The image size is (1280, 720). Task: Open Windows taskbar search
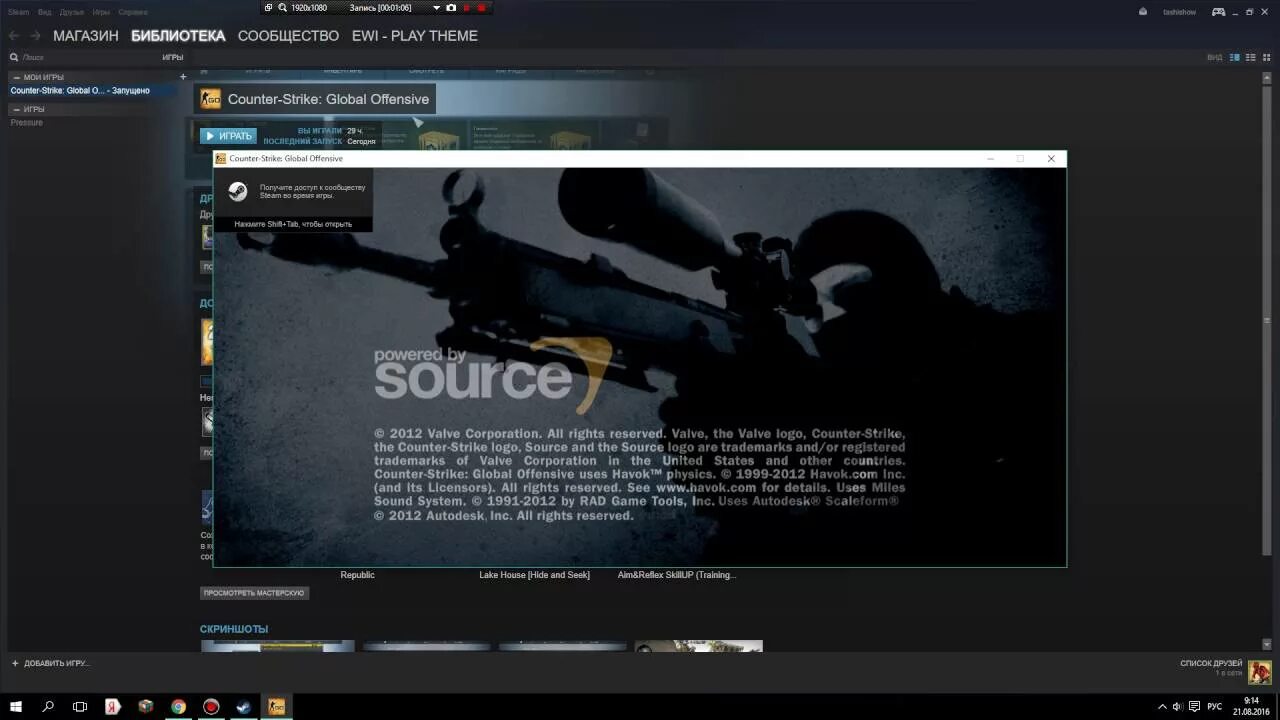tap(48, 706)
